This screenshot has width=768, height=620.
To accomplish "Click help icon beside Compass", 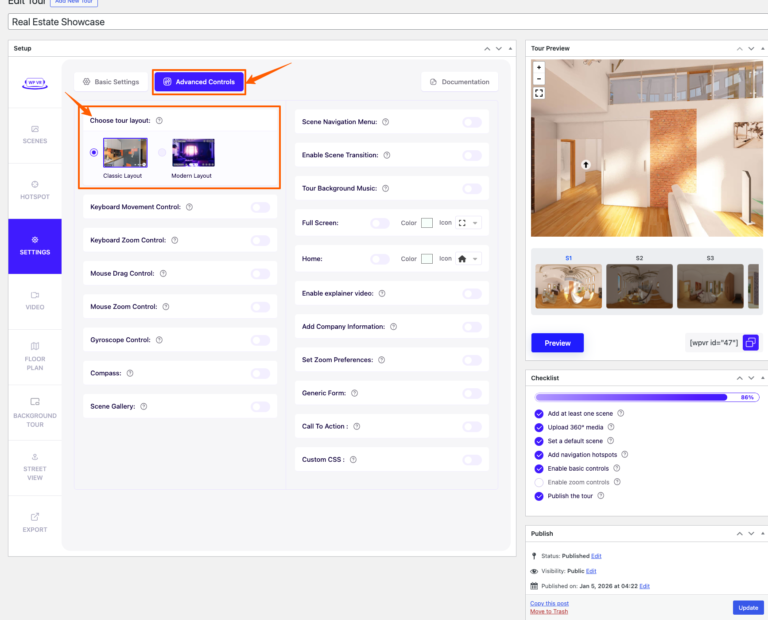I will [130, 373].
